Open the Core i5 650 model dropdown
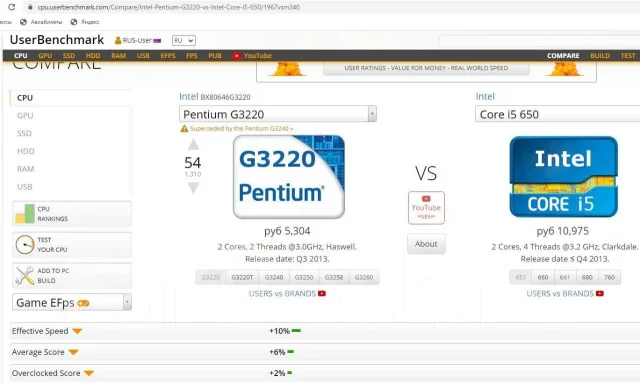Image resolution: width=640 pixels, height=385 pixels. tap(558, 114)
